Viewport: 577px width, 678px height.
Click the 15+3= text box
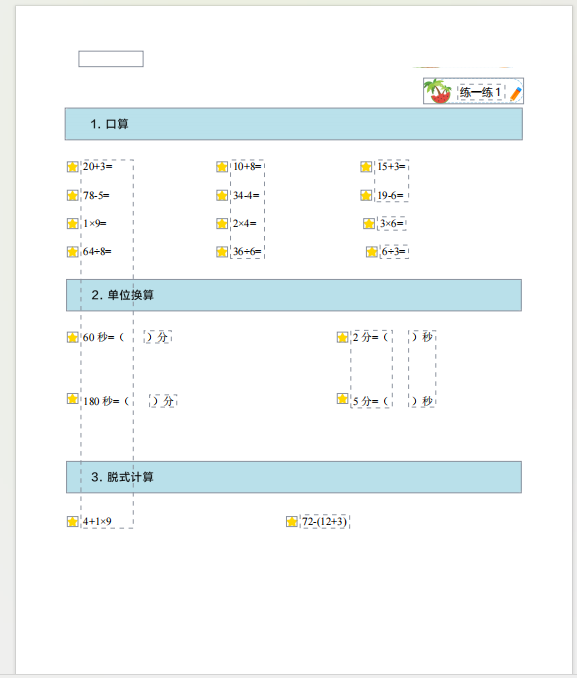(x=391, y=166)
